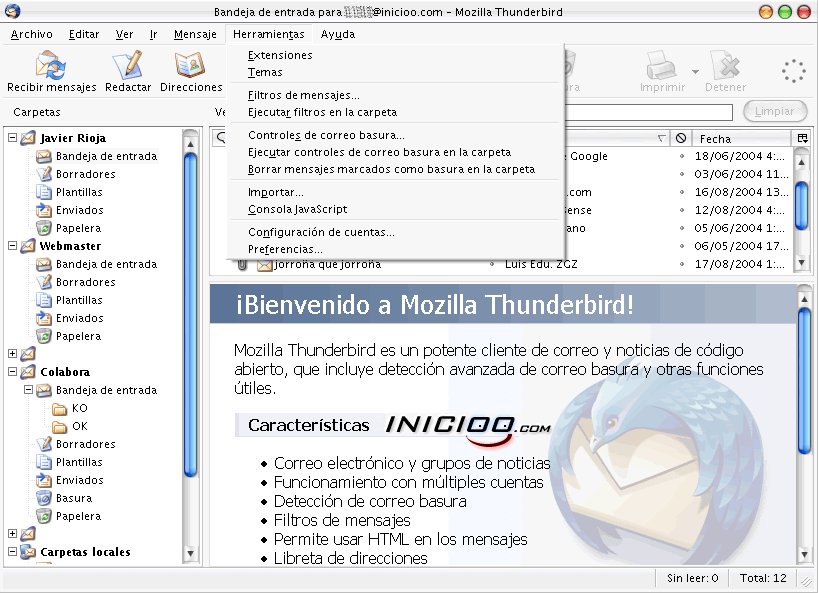Viewport: 818px width, 593px height.
Task: Click the envelope icon of the jorroña message
Action: [264, 265]
